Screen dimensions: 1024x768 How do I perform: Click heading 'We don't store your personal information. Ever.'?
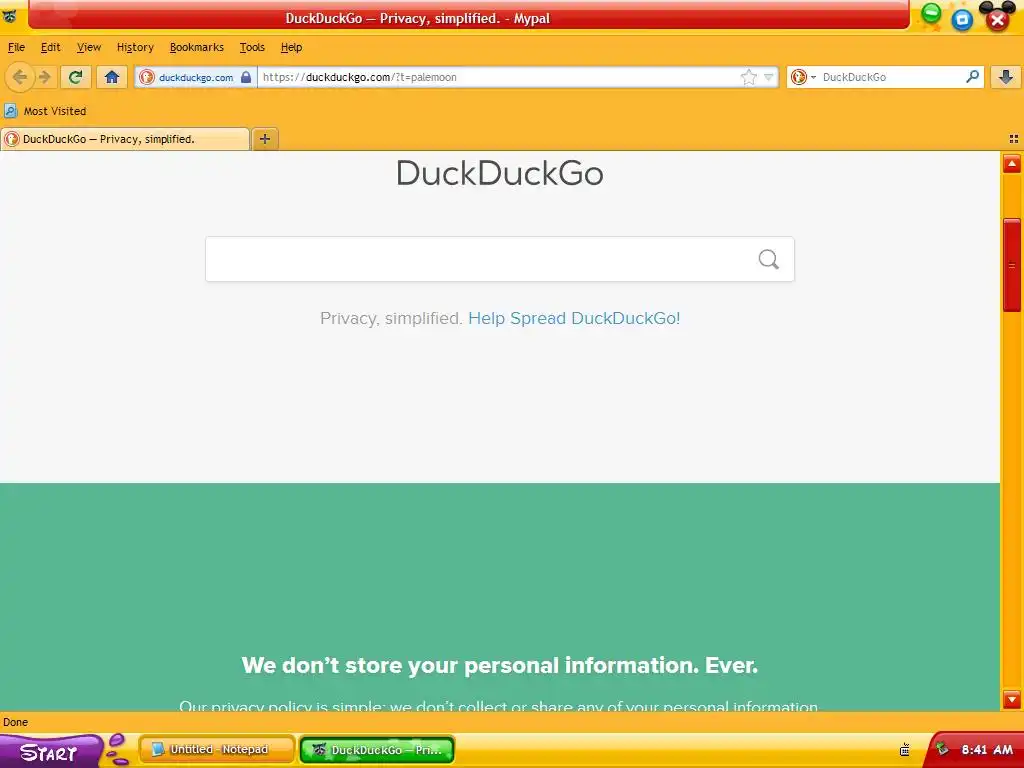pyautogui.click(x=500, y=665)
